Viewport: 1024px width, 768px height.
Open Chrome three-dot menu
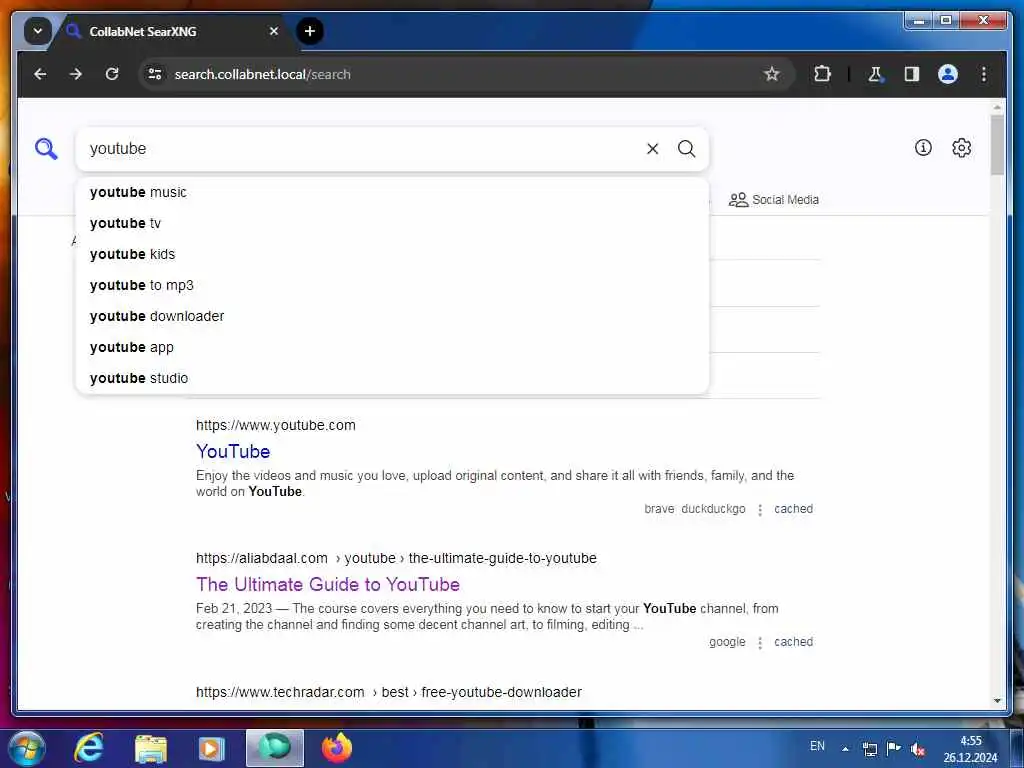pyautogui.click(x=984, y=74)
